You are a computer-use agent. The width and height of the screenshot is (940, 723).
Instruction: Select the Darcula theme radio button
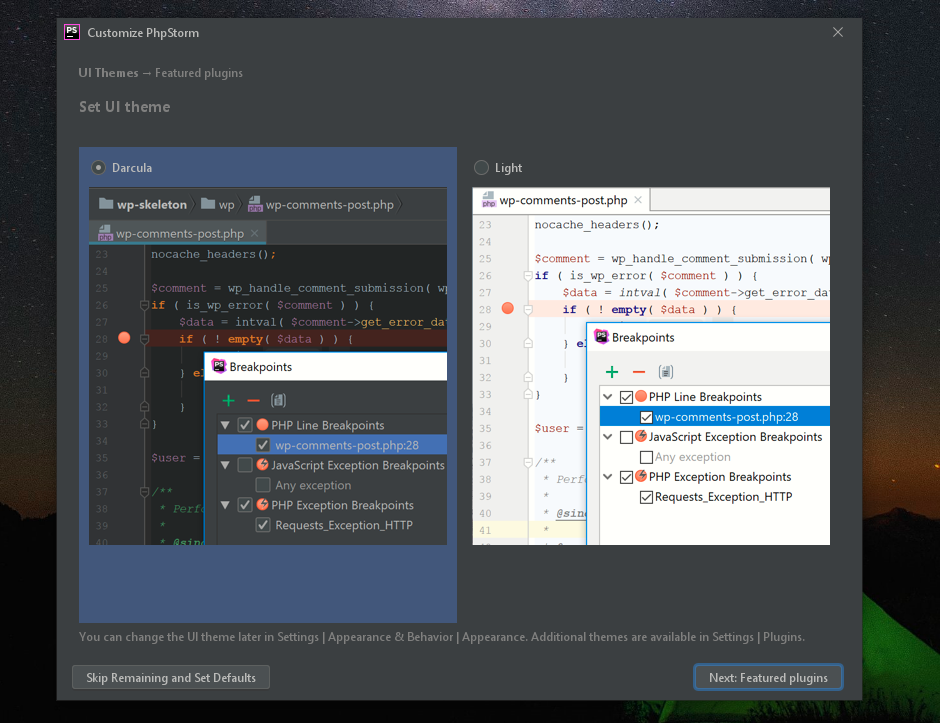(x=98, y=168)
